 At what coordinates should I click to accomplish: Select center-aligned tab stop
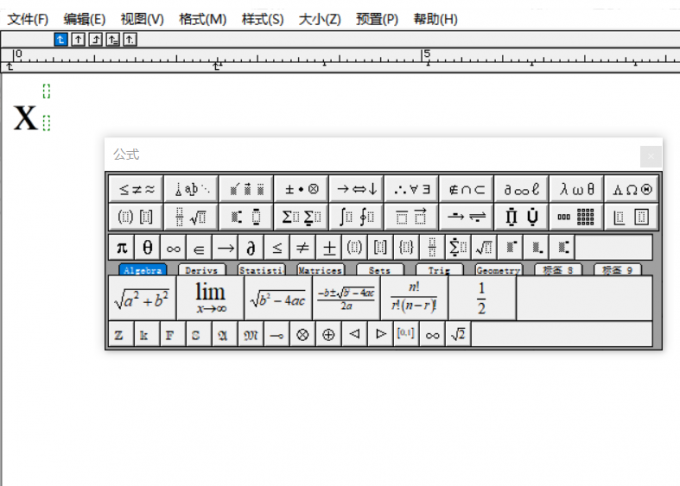(78, 39)
